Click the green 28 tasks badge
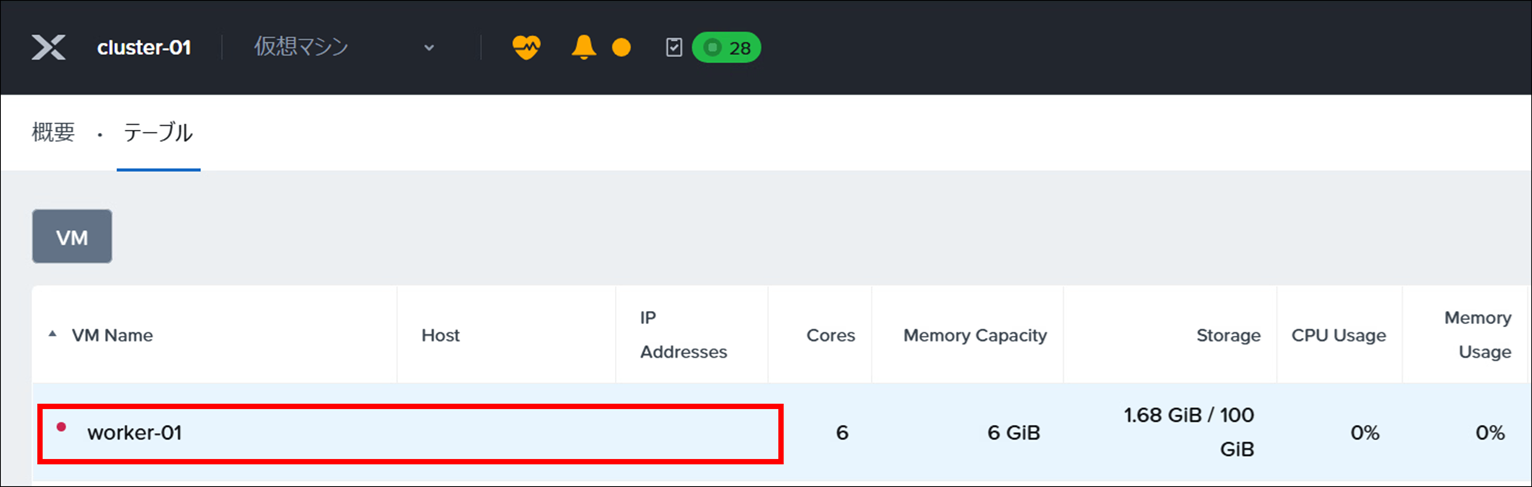This screenshot has width=1532, height=487. [x=727, y=47]
